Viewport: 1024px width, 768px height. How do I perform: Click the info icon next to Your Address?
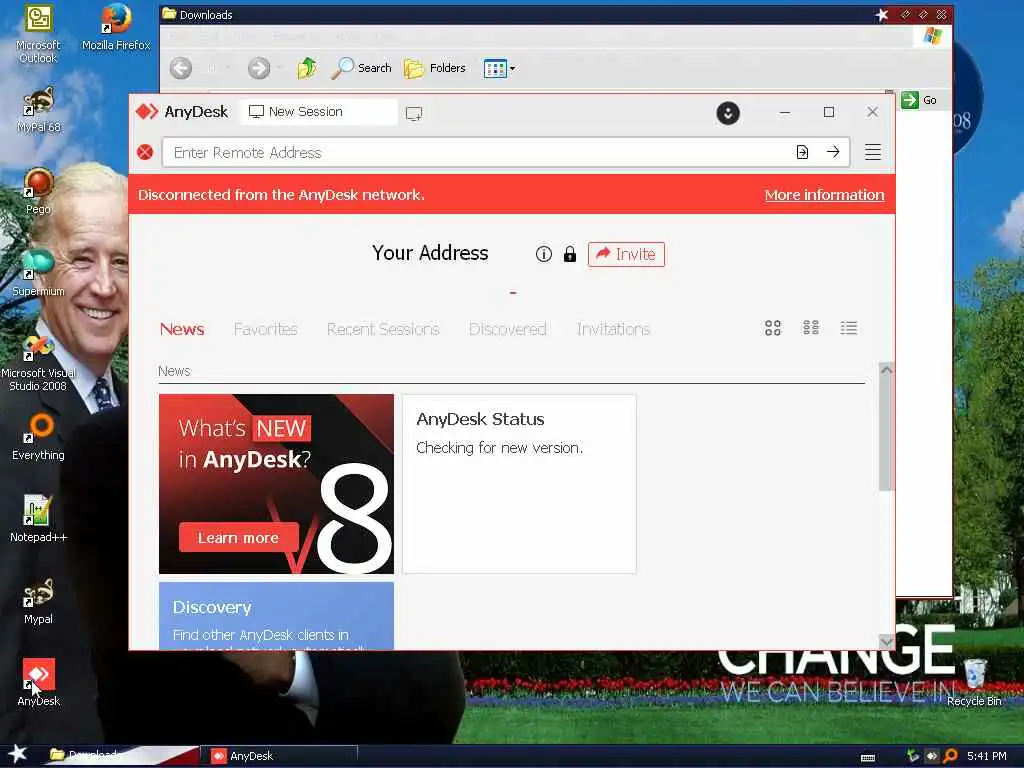point(543,254)
